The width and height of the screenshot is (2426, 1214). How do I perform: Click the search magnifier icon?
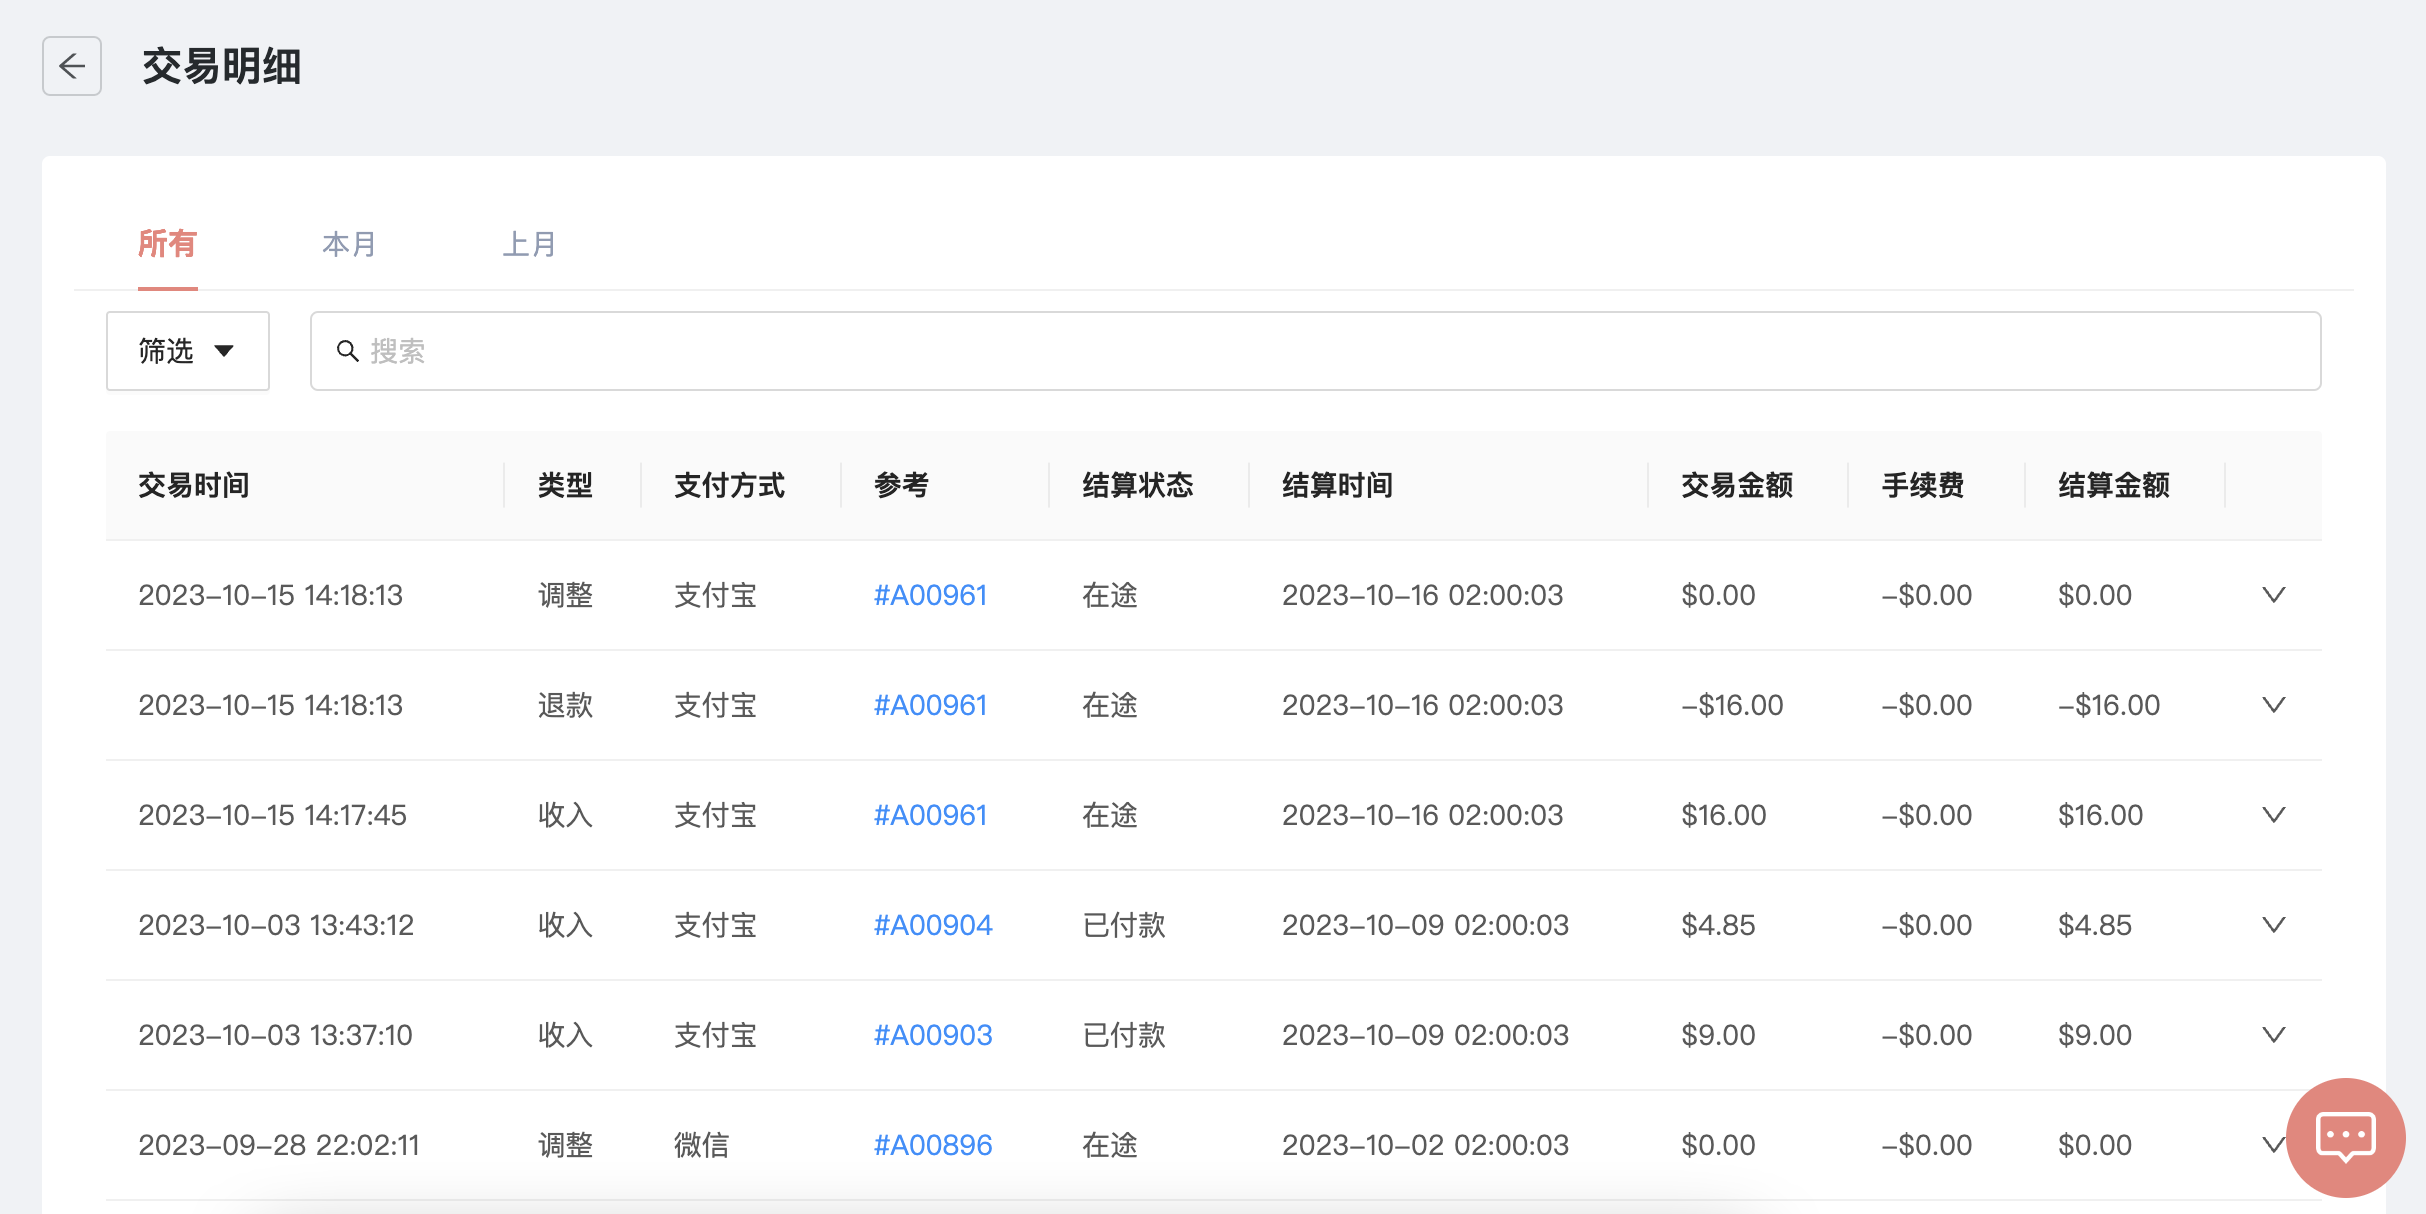tap(347, 351)
